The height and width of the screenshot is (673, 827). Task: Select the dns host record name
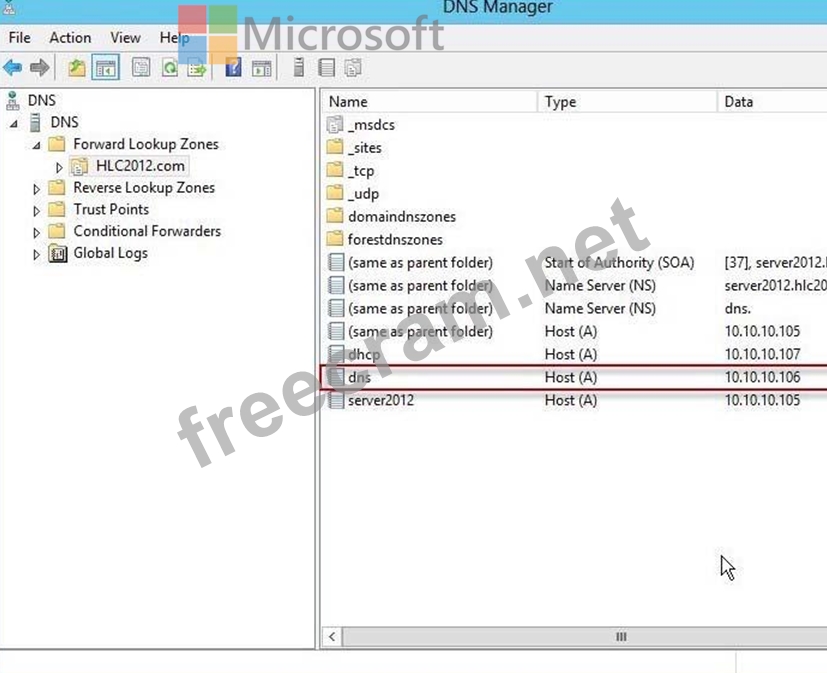(x=359, y=377)
